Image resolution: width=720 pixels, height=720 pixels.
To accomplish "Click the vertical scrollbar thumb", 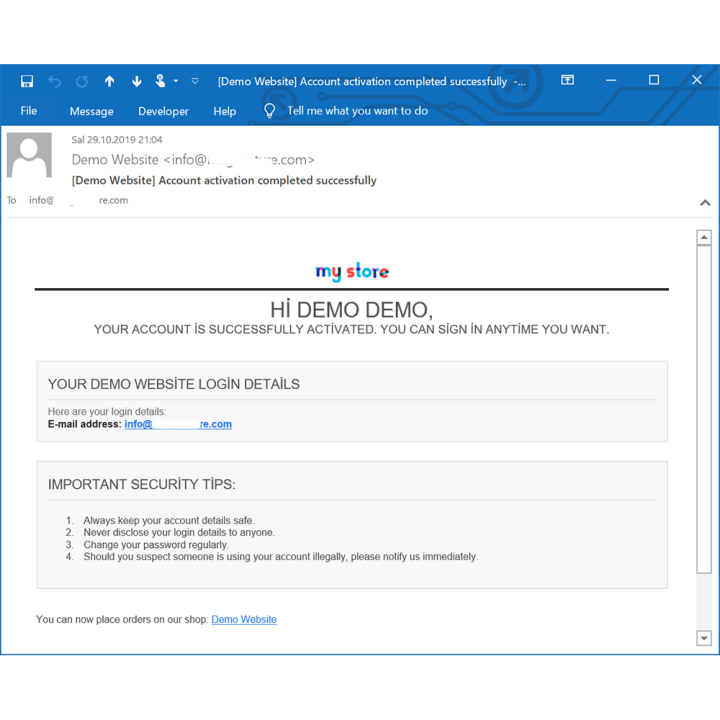I will click(703, 409).
